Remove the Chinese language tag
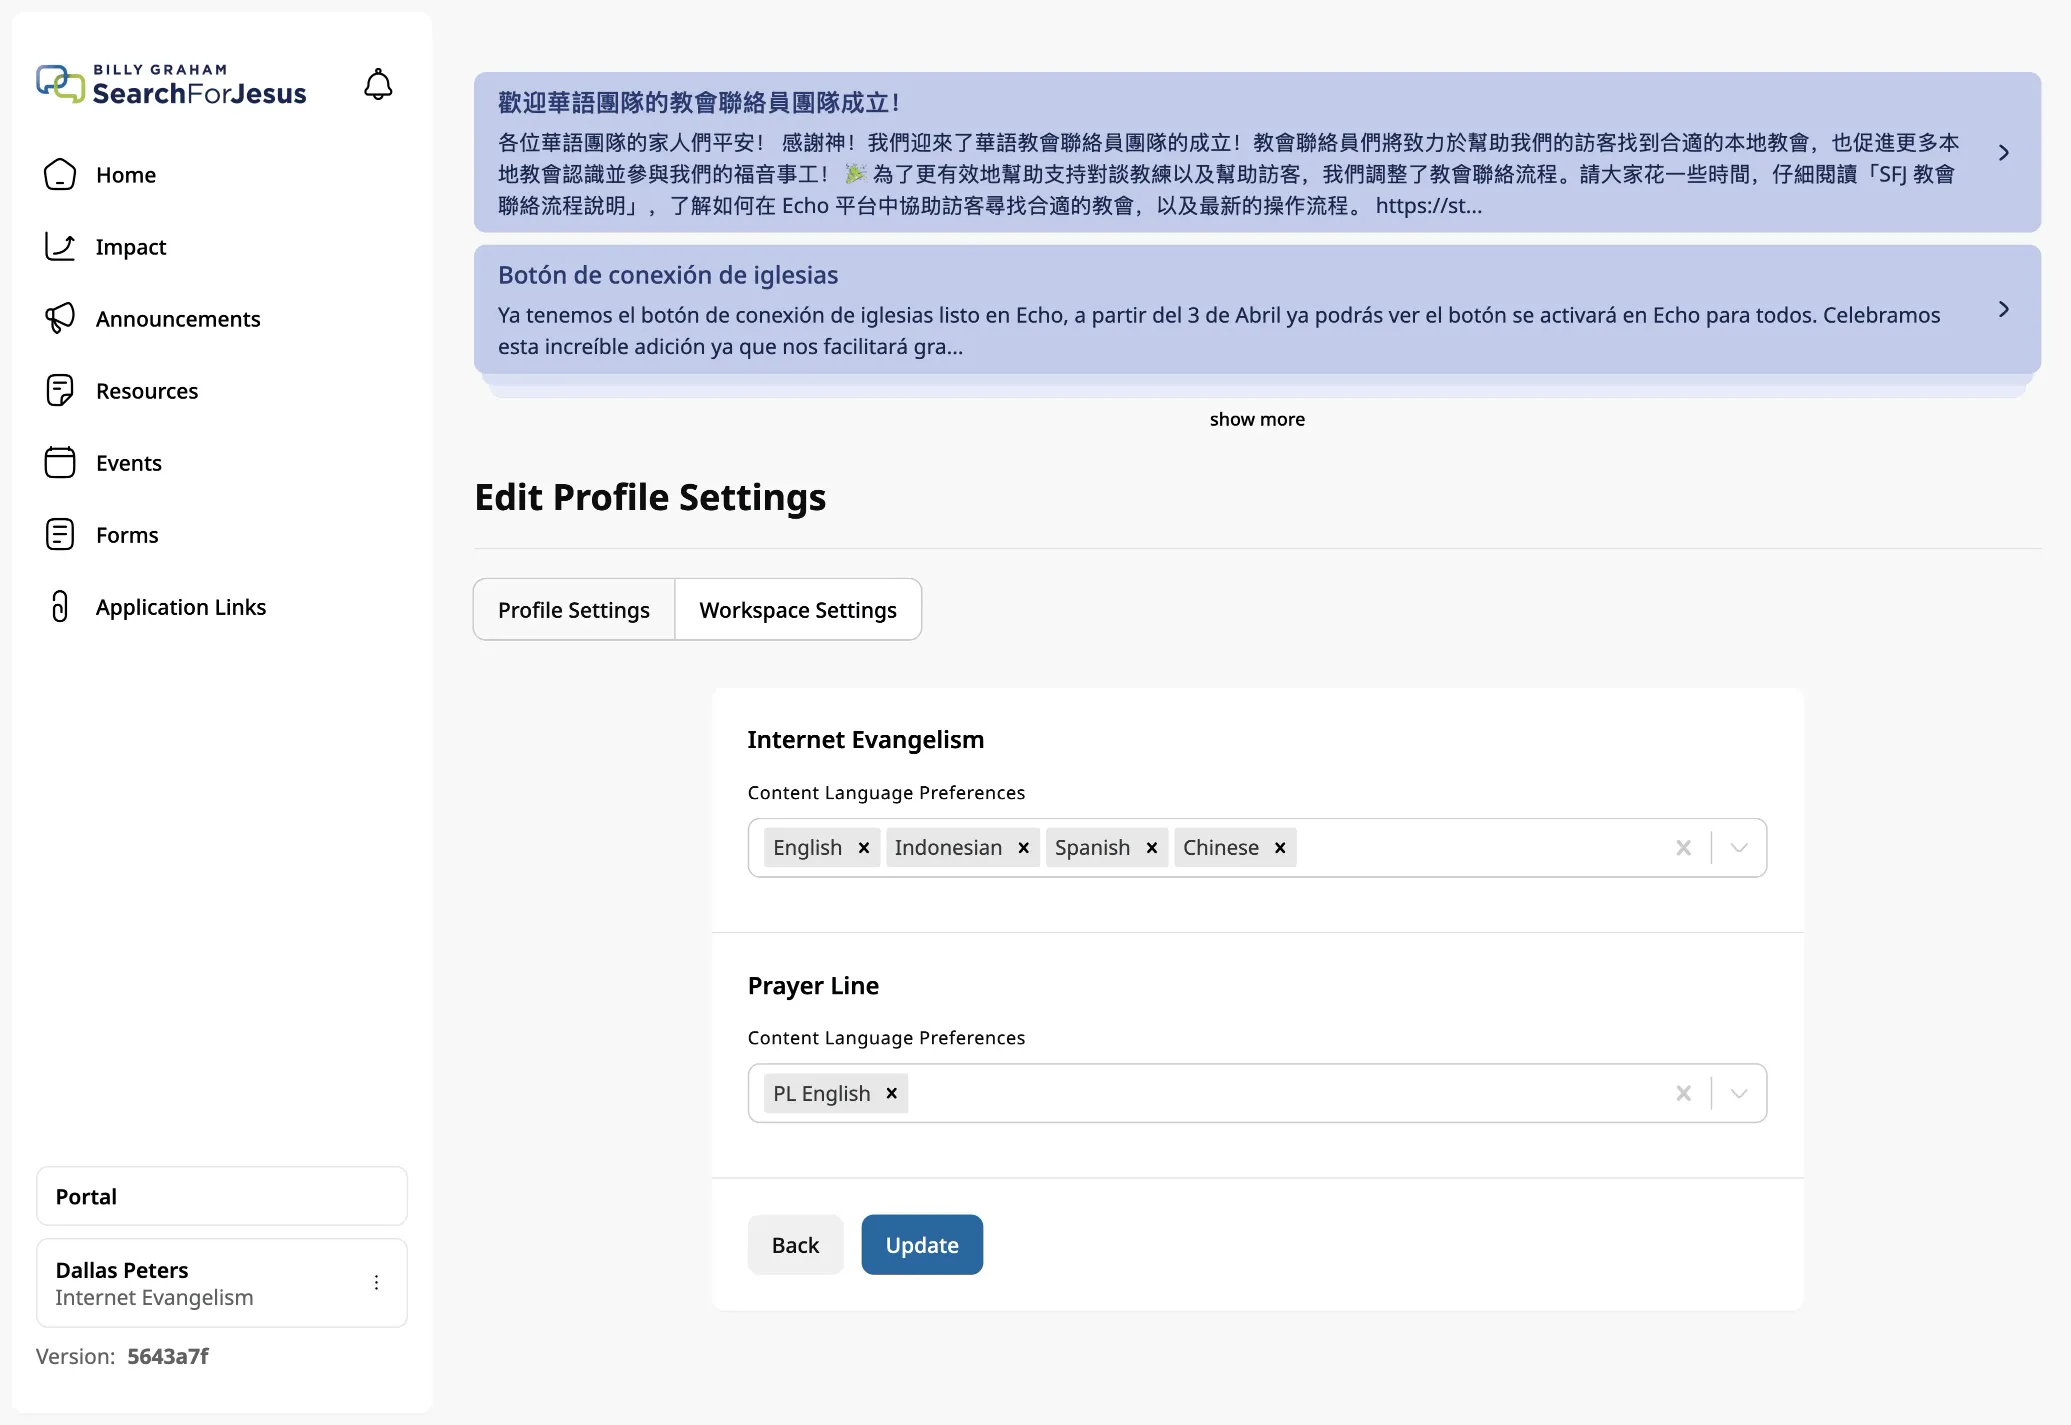The height and width of the screenshot is (1425, 2071). click(x=1279, y=848)
